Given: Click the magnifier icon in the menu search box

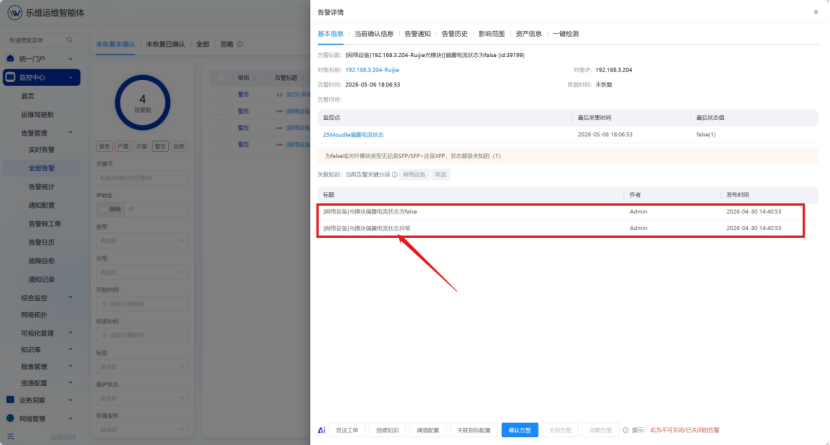Looking at the screenshot, I should (69, 40).
